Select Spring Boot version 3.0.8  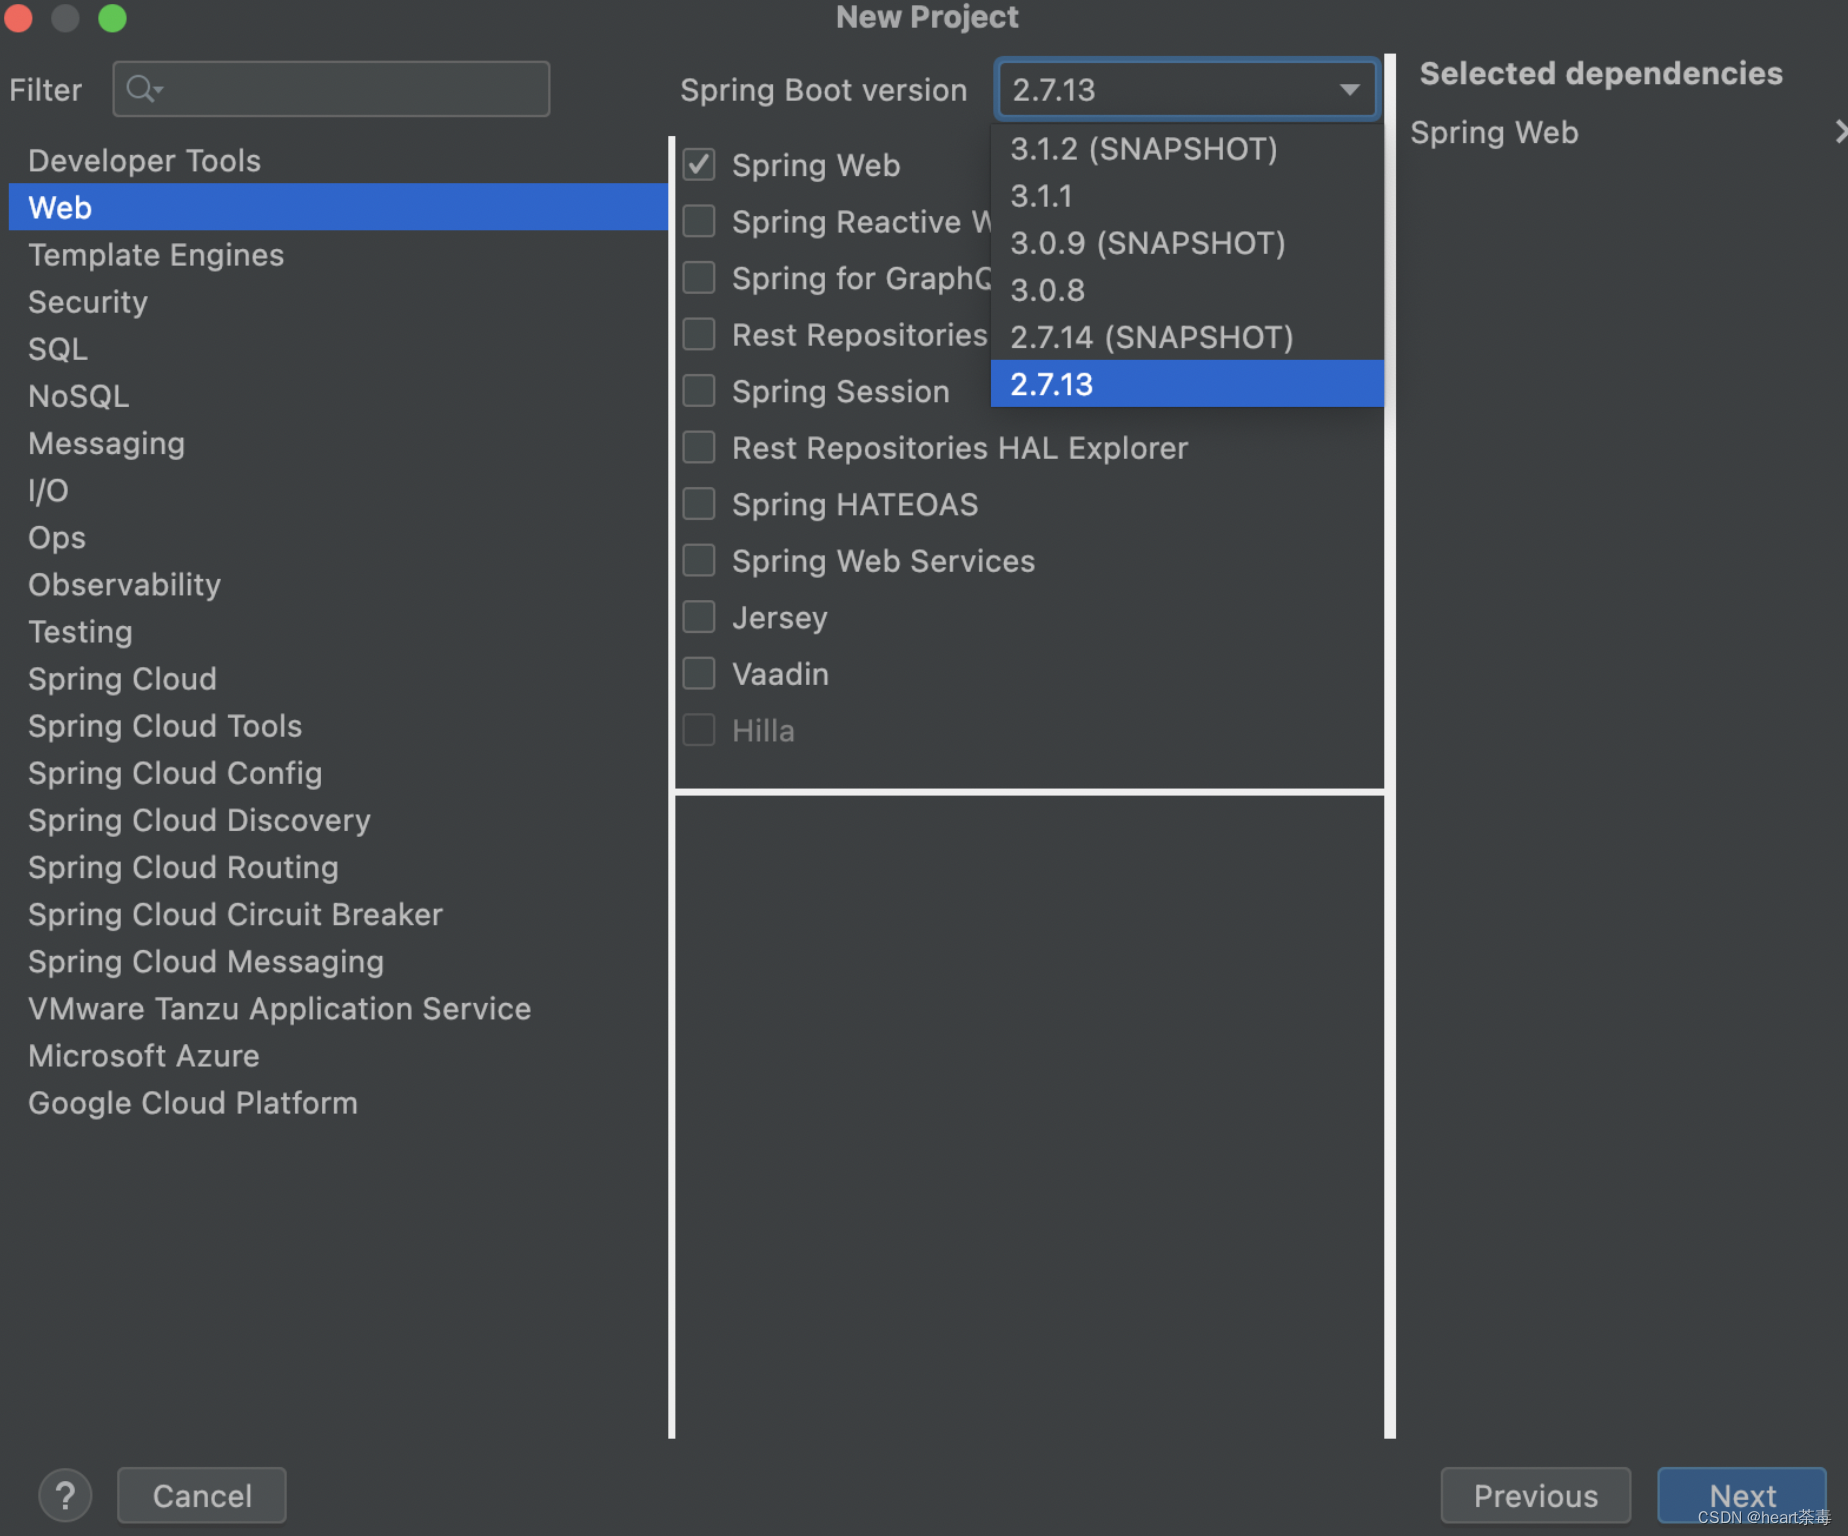click(x=1187, y=290)
